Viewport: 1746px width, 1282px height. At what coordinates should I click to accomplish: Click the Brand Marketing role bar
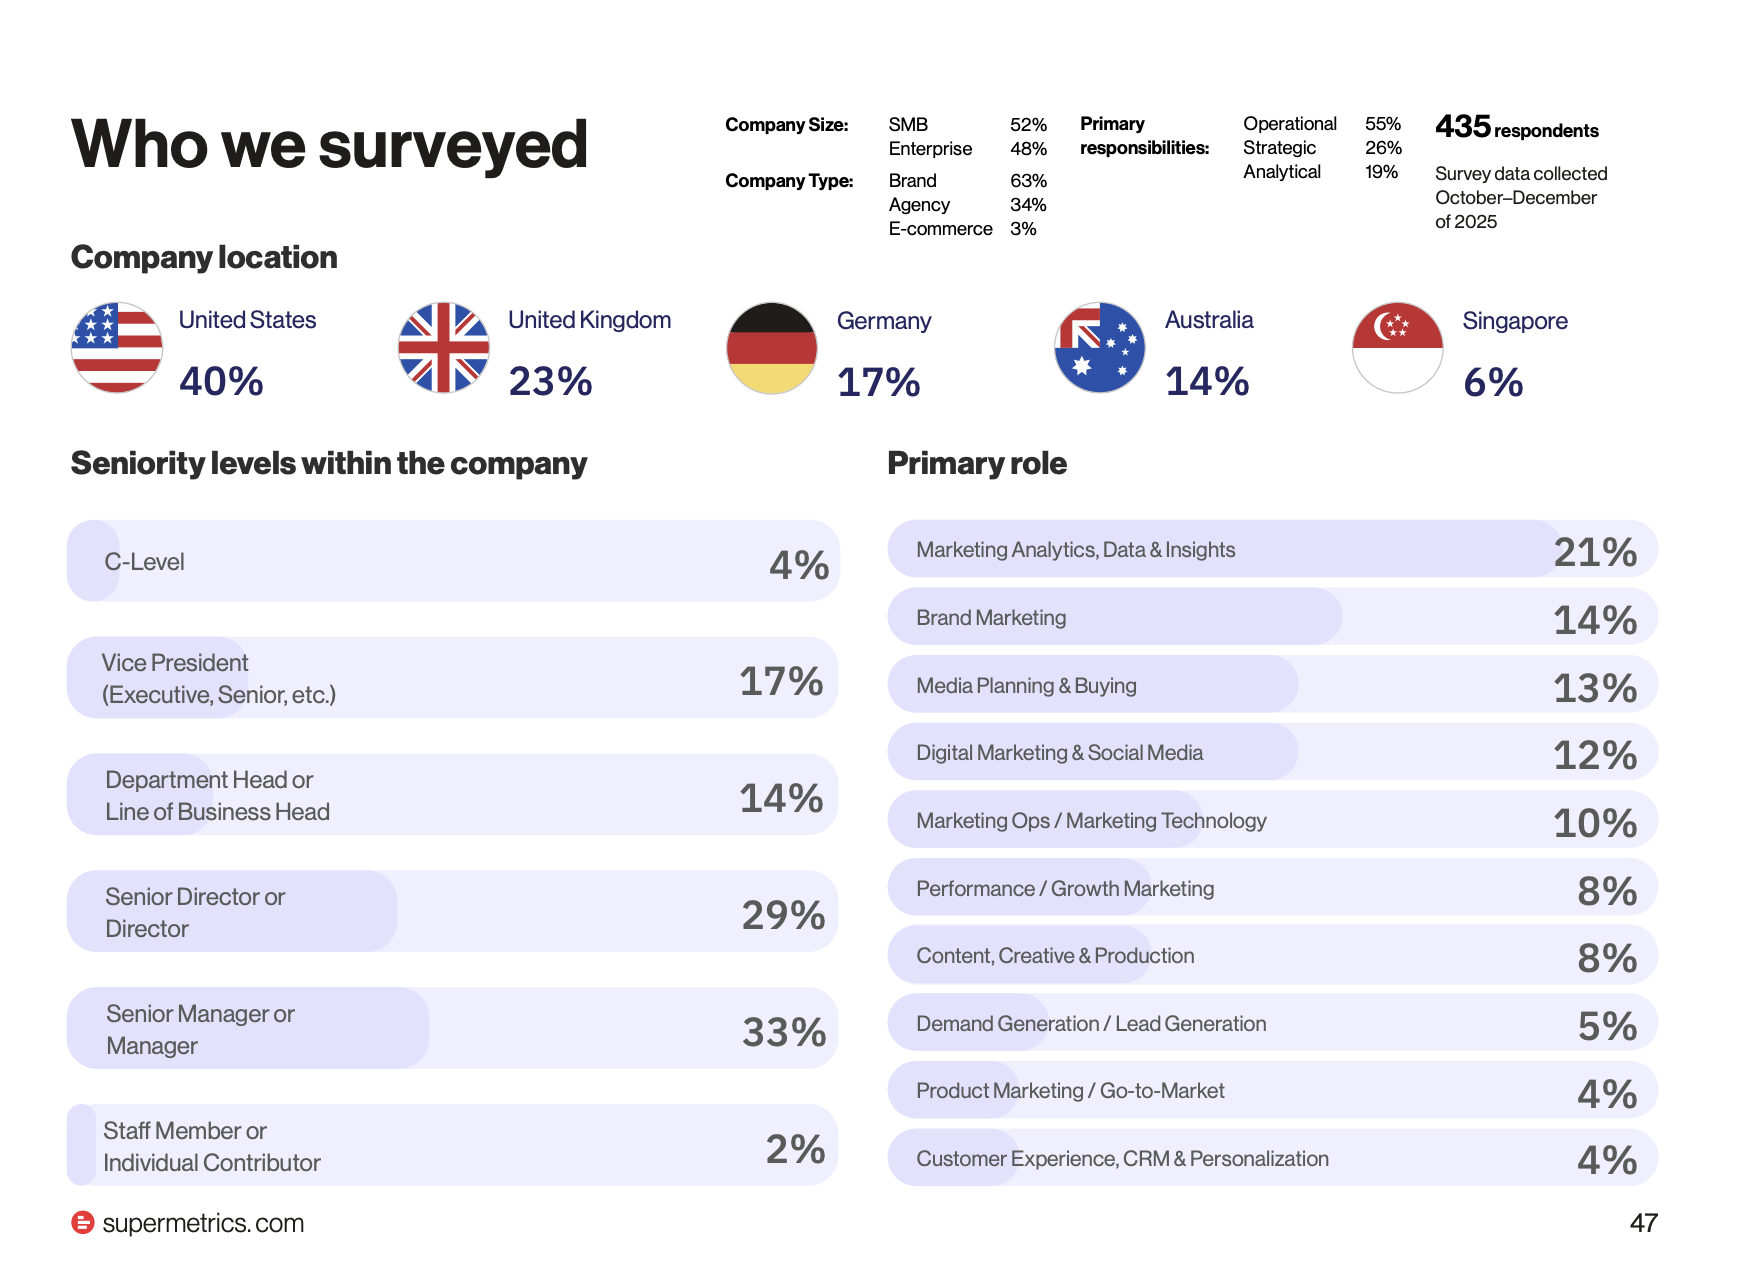click(1273, 617)
